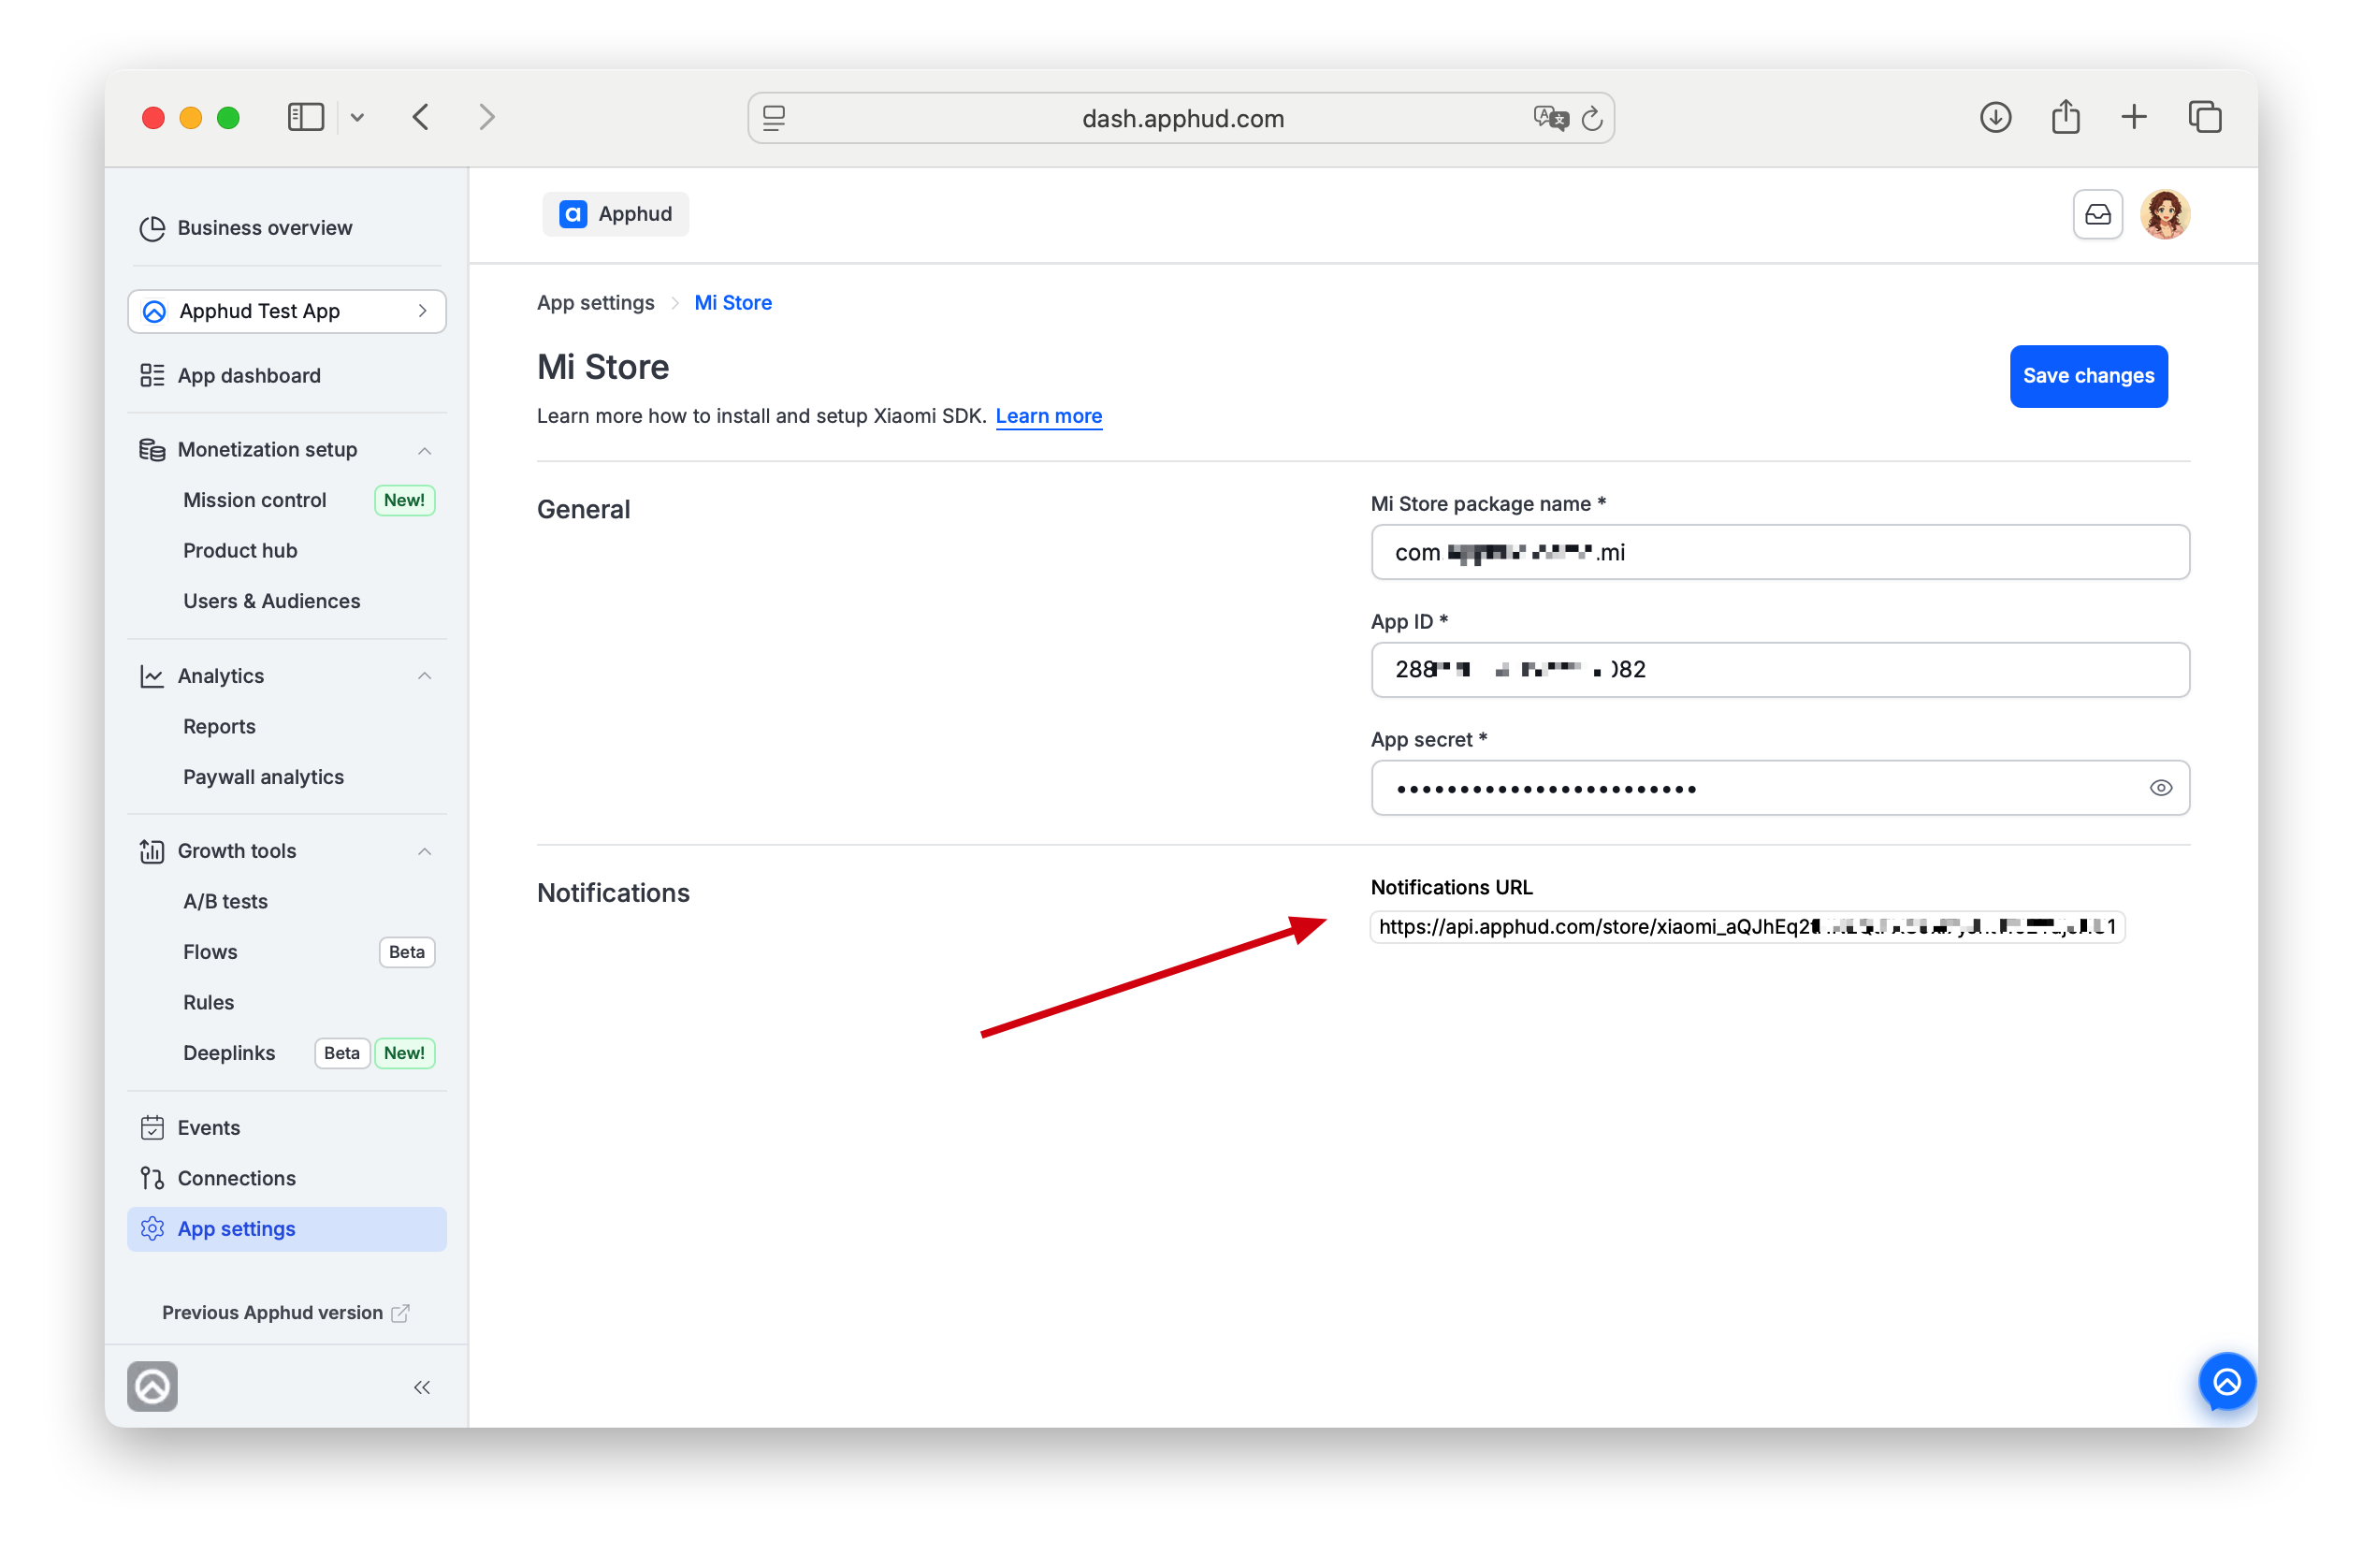Open Mission control
The image size is (2363, 1568).
click(255, 500)
